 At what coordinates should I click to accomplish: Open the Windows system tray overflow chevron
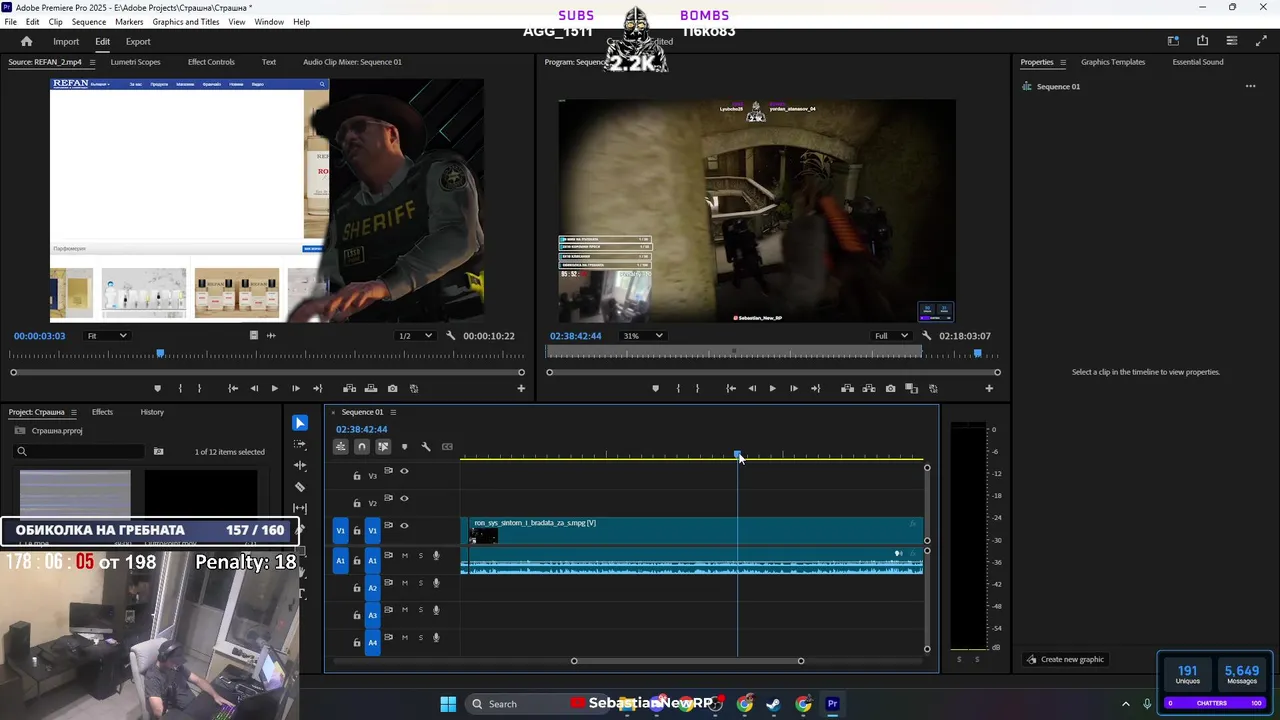tap(1125, 704)
